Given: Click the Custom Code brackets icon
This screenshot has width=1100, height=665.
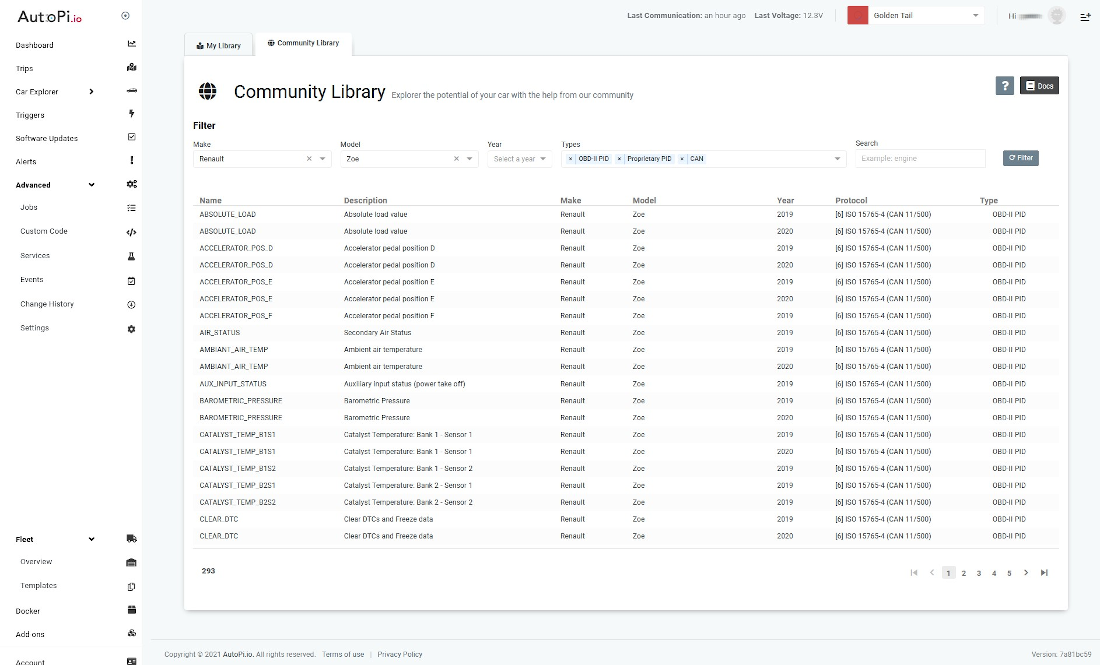Looking at the screenshot, I should [x=131, y=231].
